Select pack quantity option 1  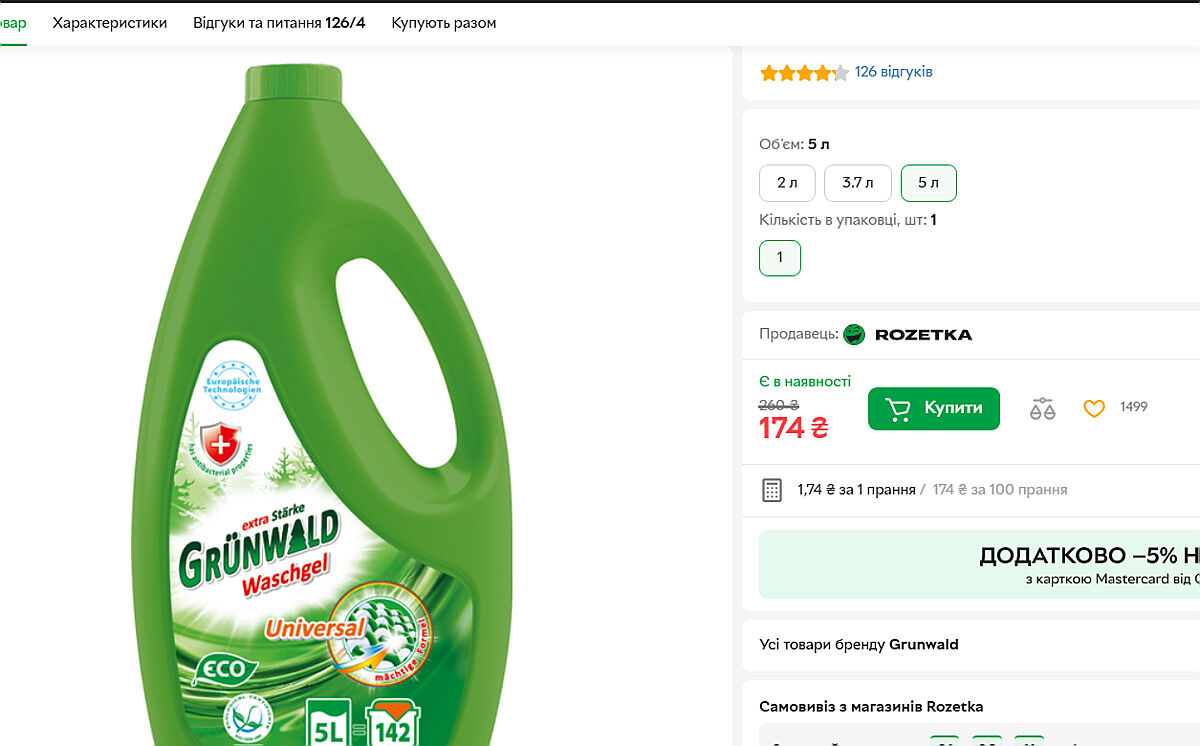click(780, 258)
